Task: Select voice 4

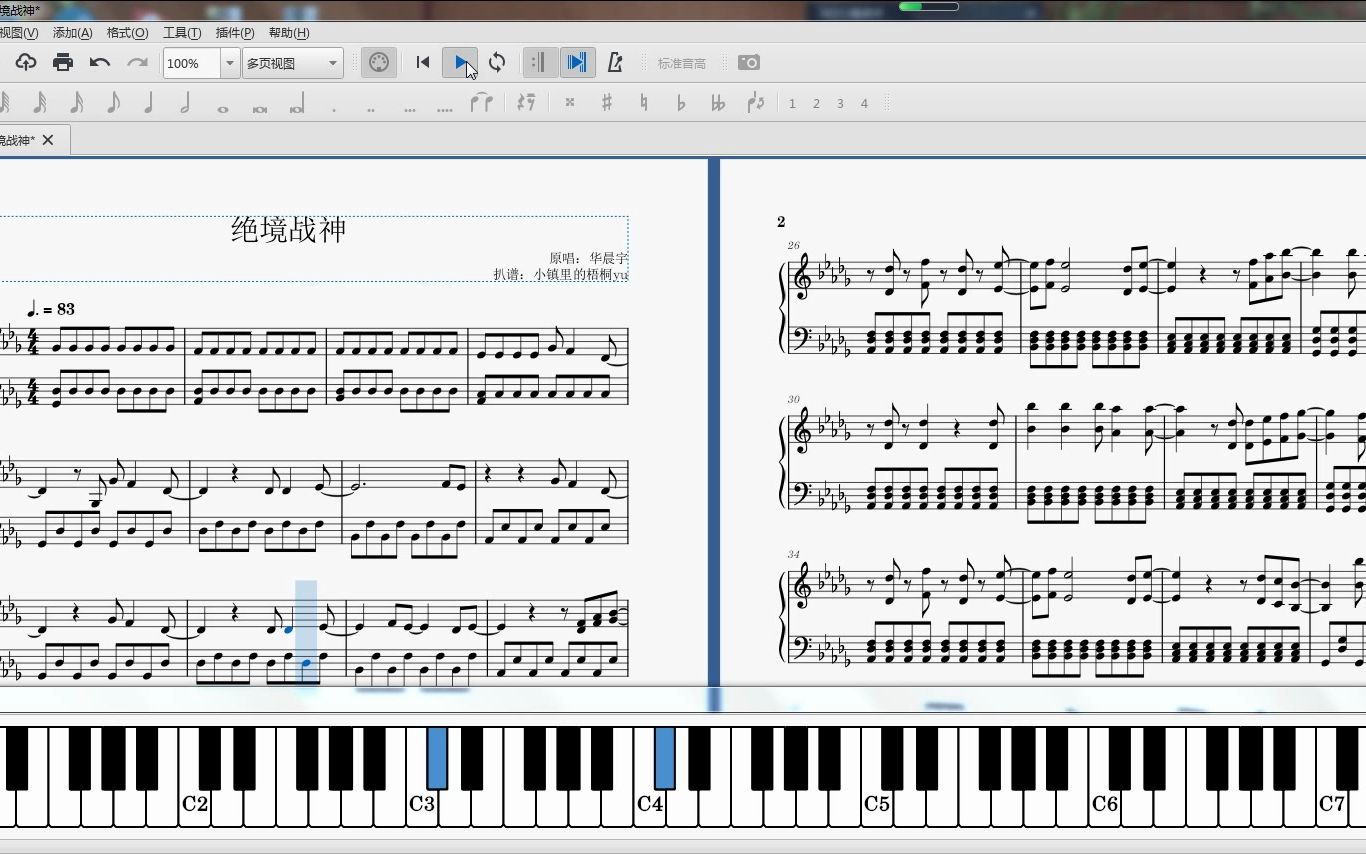Action: coord(864,104)
